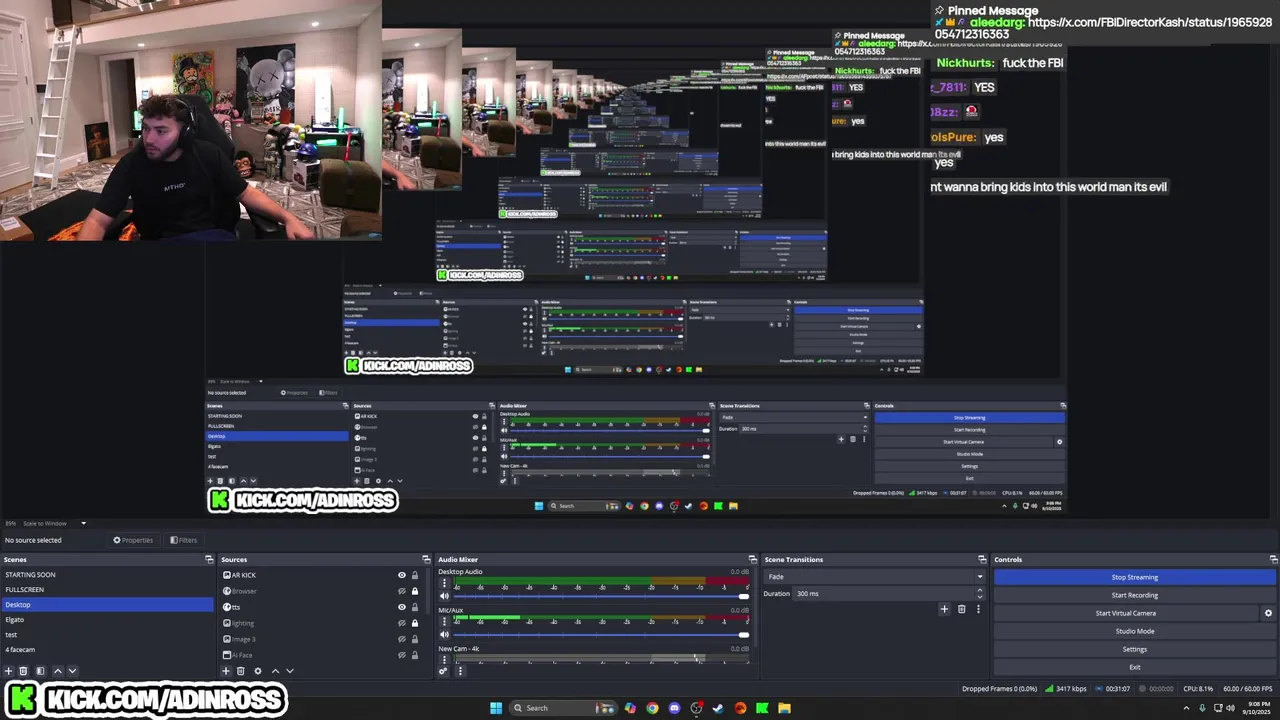Select the Desktop scene
1280x720 pixels.
coord(107,604)
